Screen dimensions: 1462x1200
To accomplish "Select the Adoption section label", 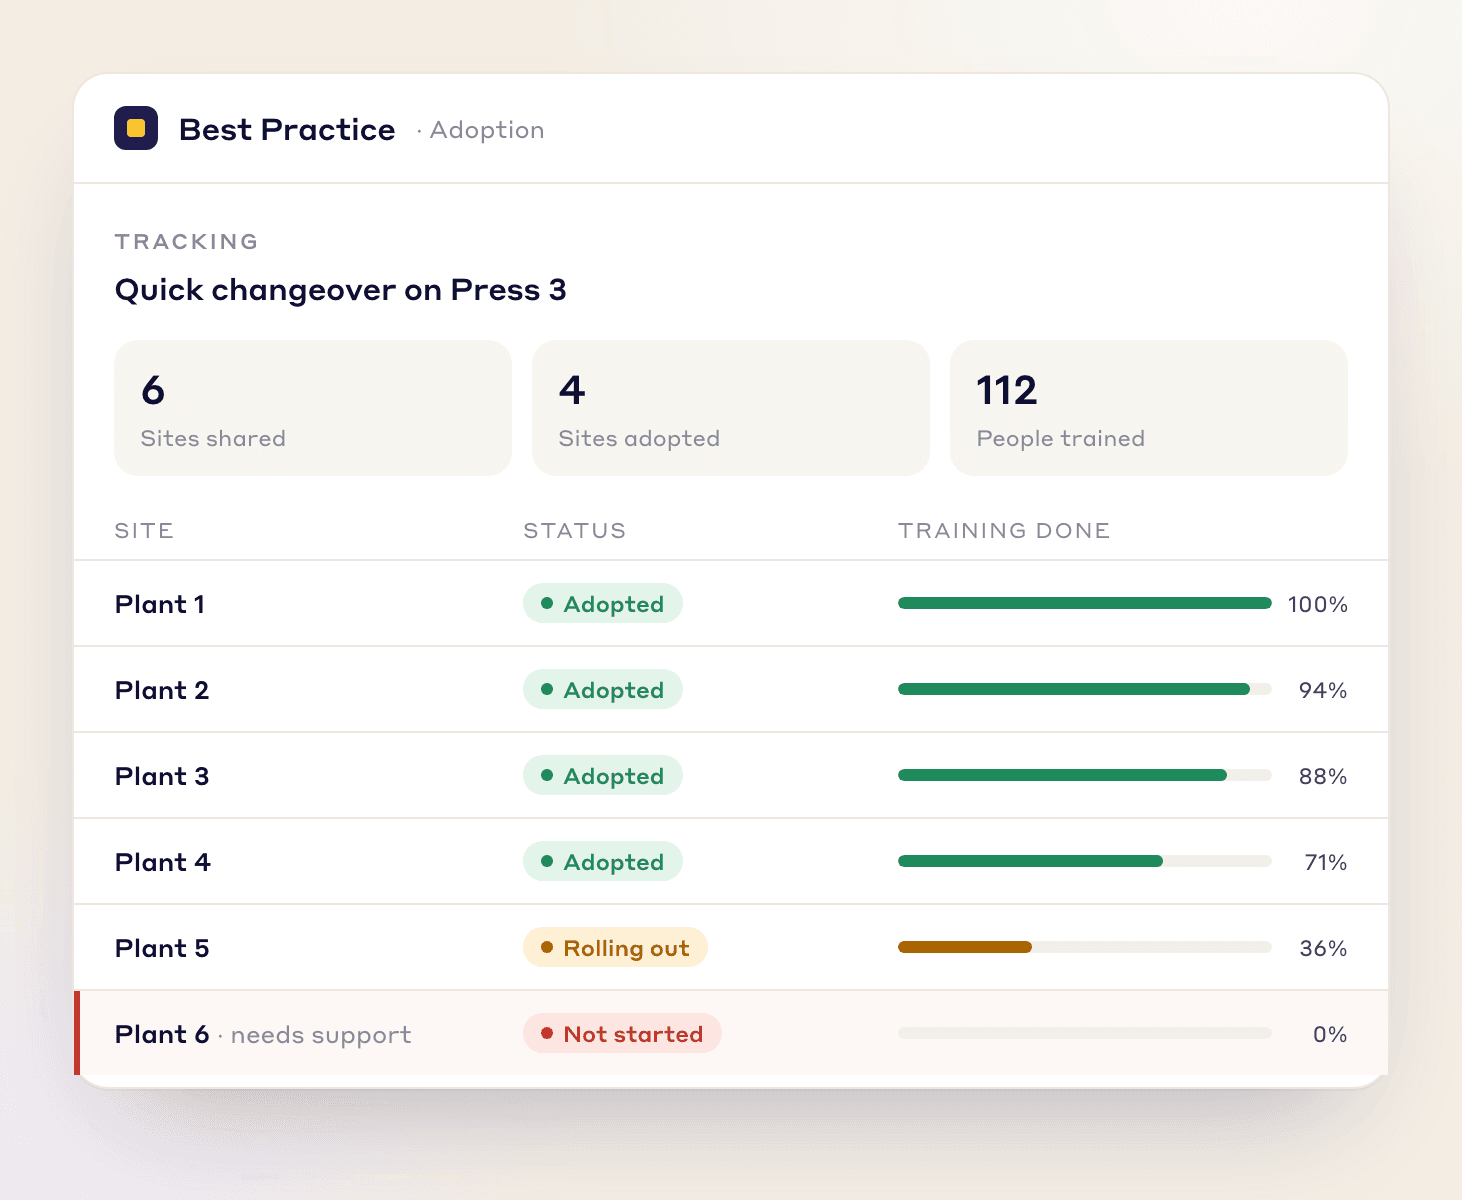I will coord(487,130).
